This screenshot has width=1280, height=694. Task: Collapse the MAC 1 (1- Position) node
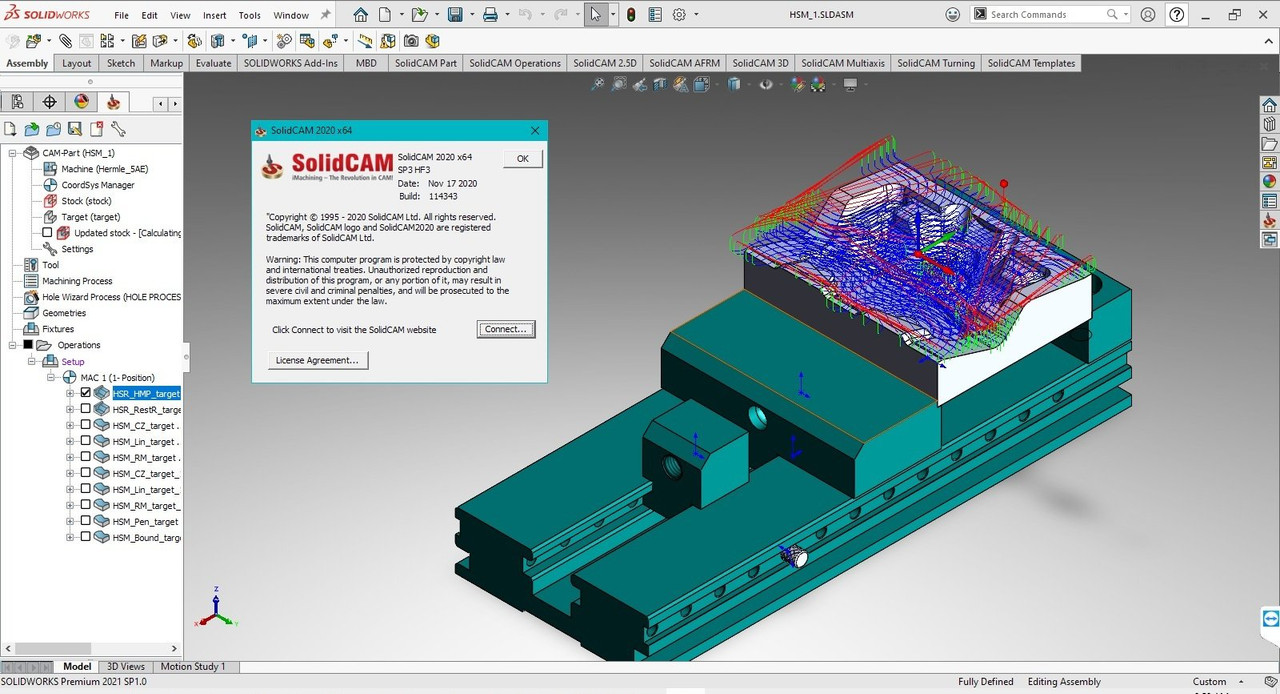(x=51, y=377)
